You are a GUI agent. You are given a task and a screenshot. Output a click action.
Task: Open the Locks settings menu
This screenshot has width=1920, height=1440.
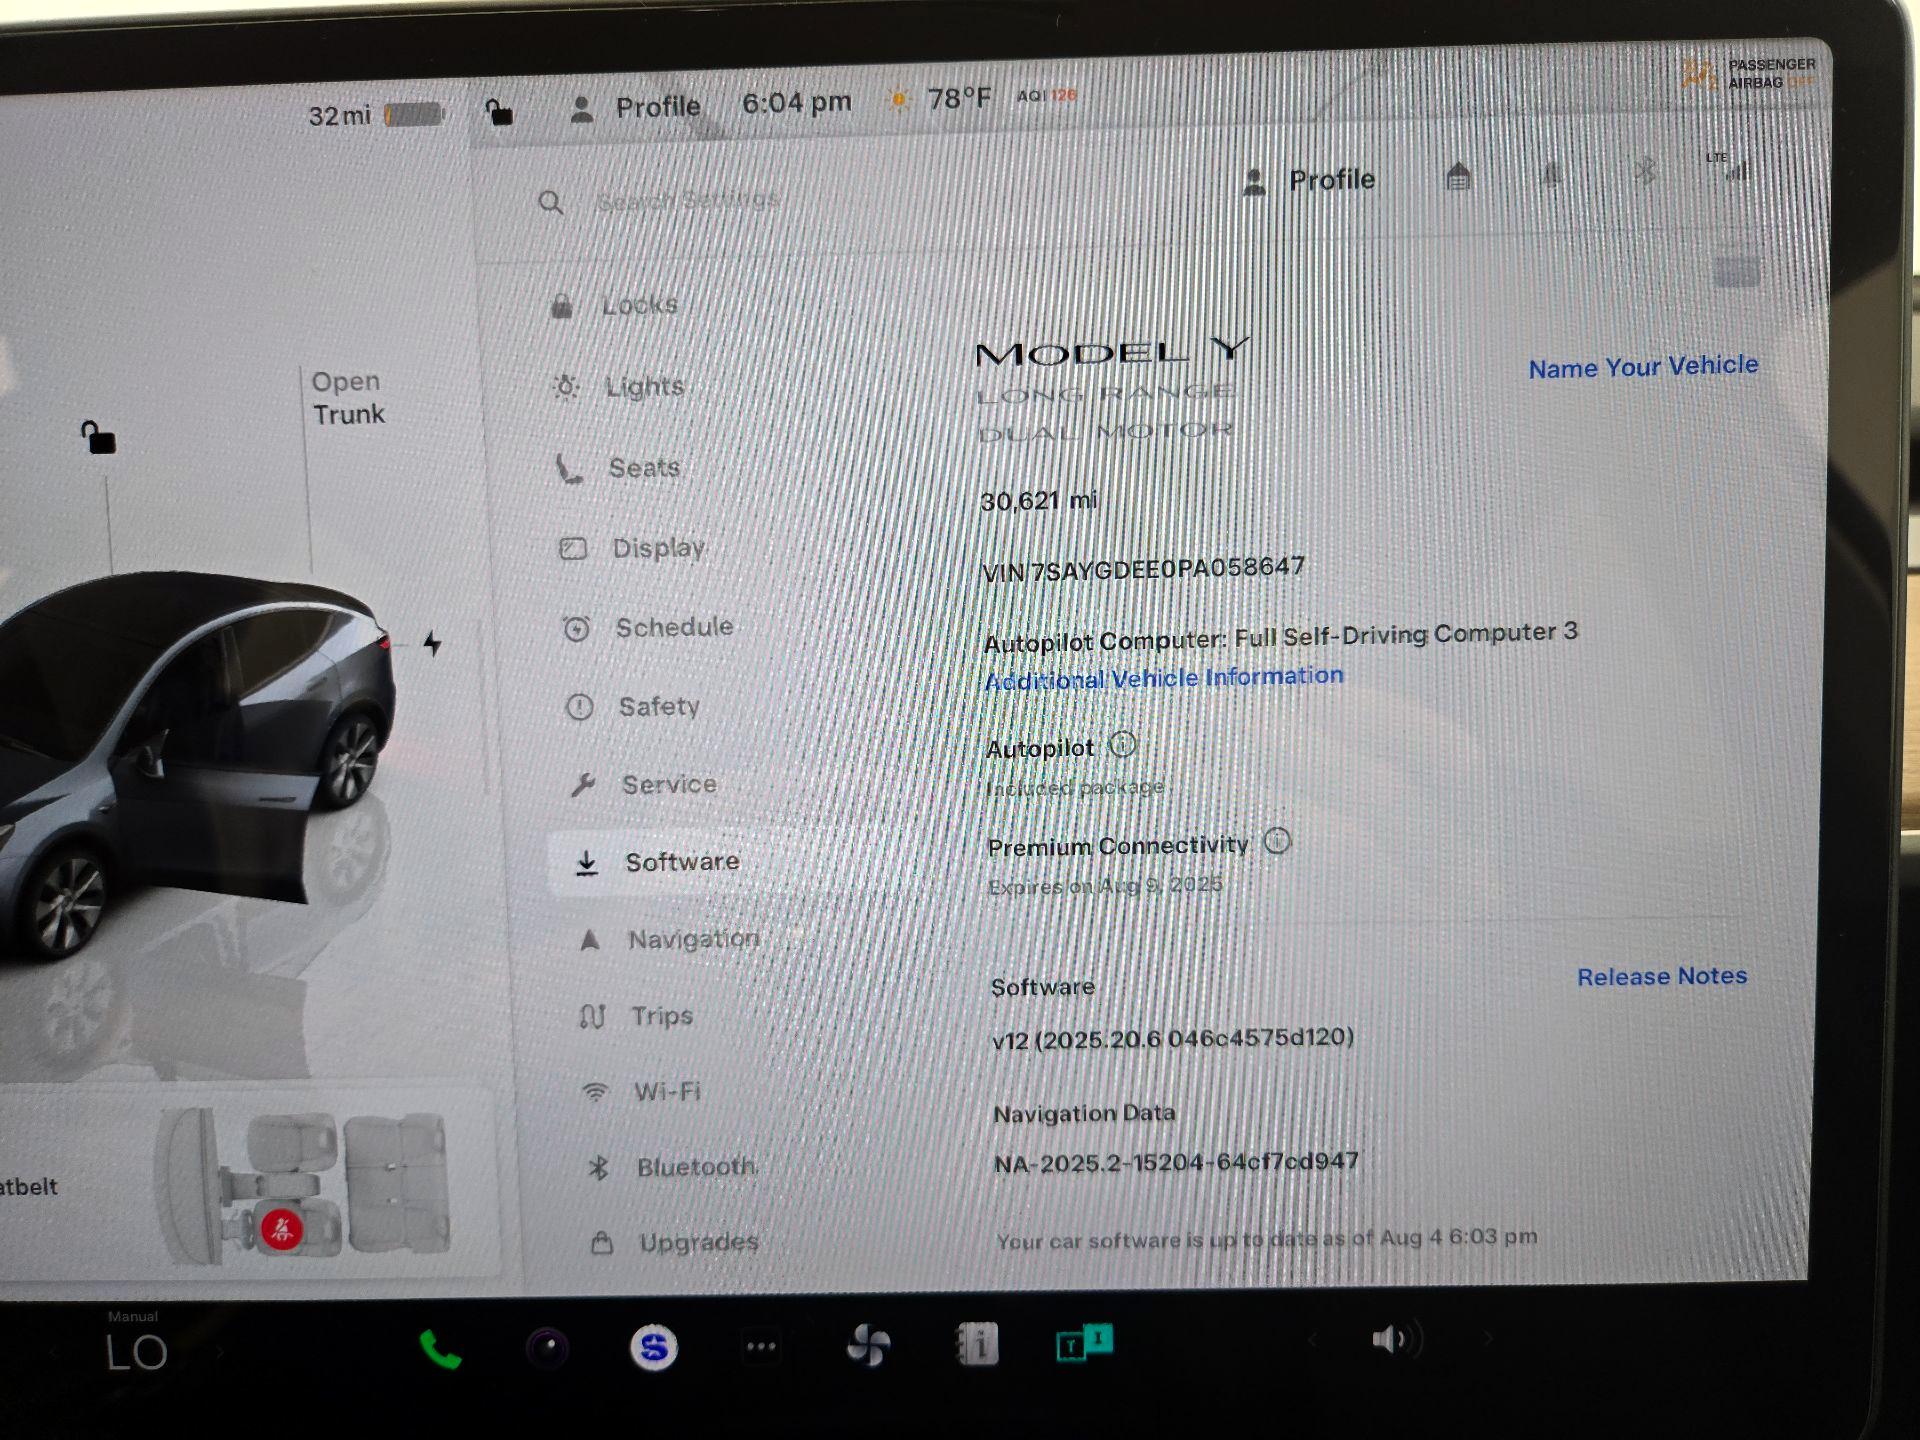coord(615,305)
